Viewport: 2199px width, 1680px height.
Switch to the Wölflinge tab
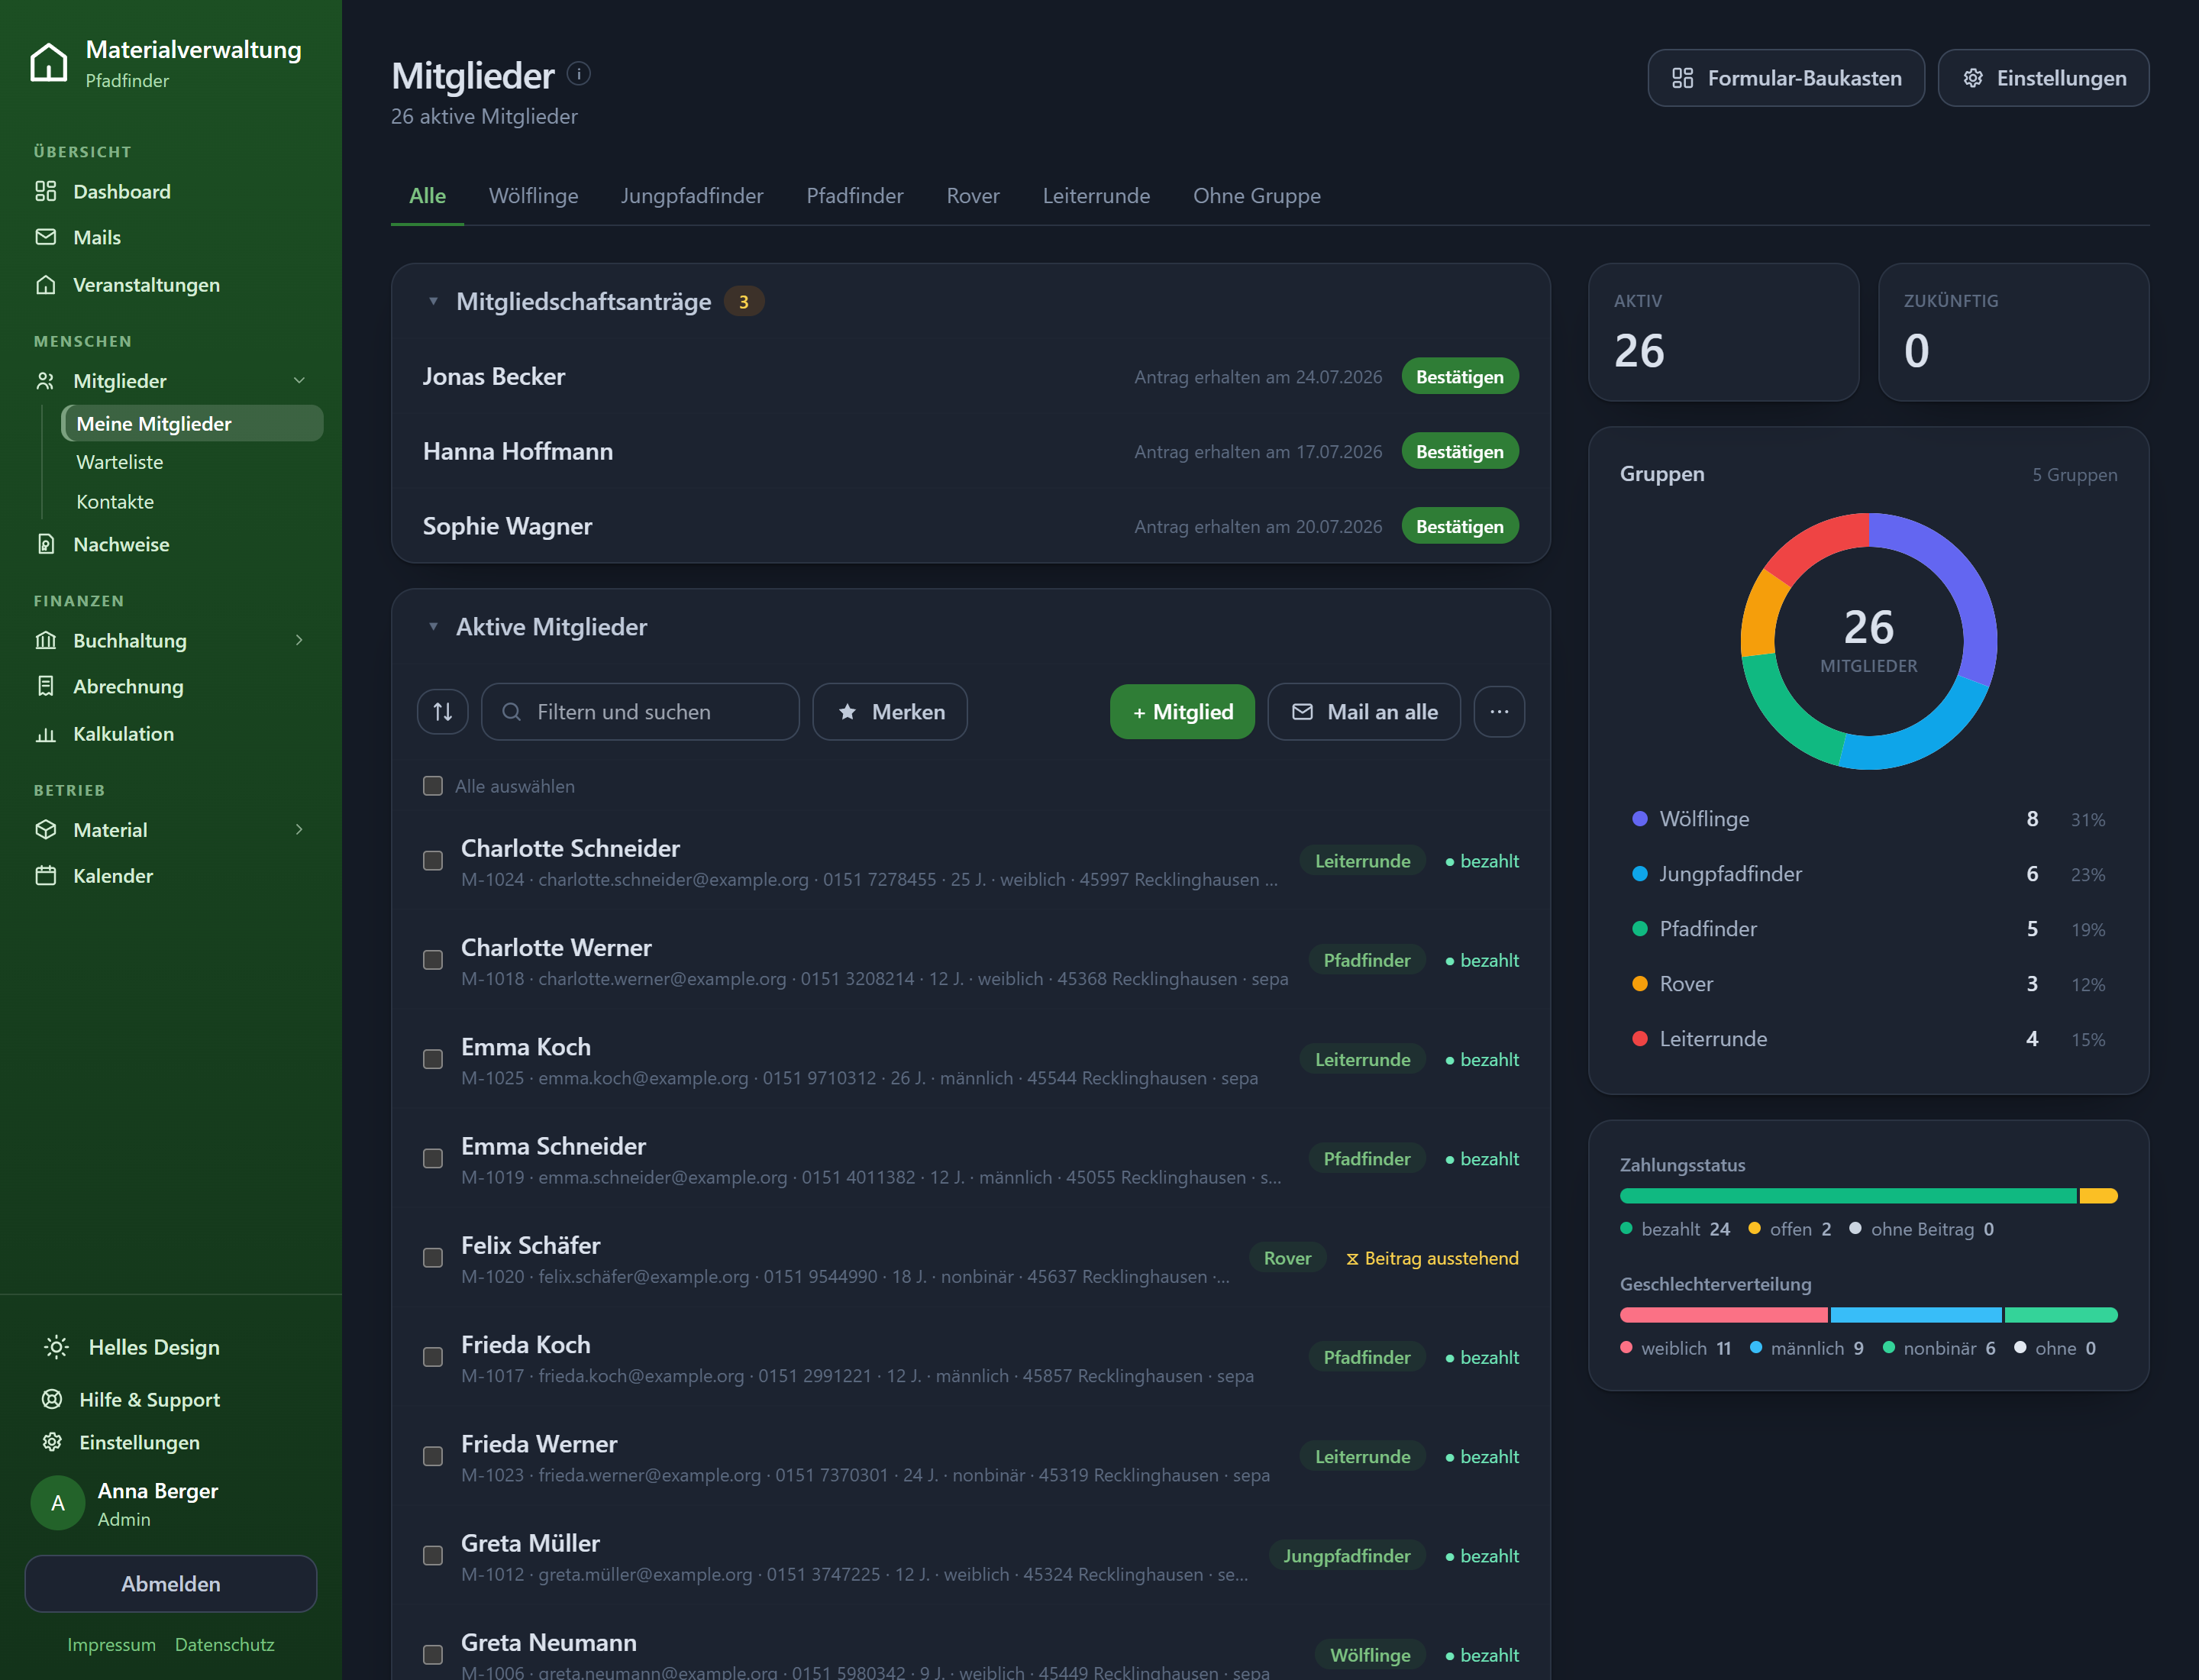tap(533, 196)
